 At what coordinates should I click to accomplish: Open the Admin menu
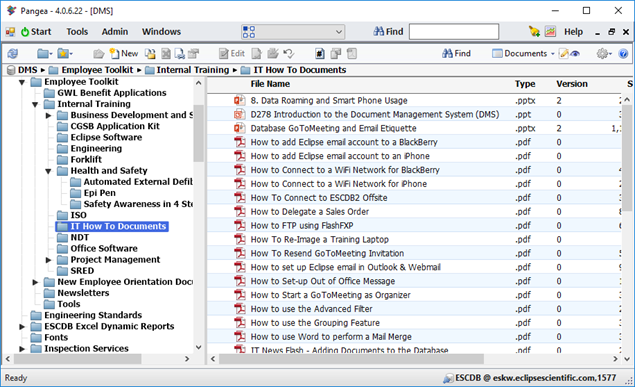coord(115,32)
